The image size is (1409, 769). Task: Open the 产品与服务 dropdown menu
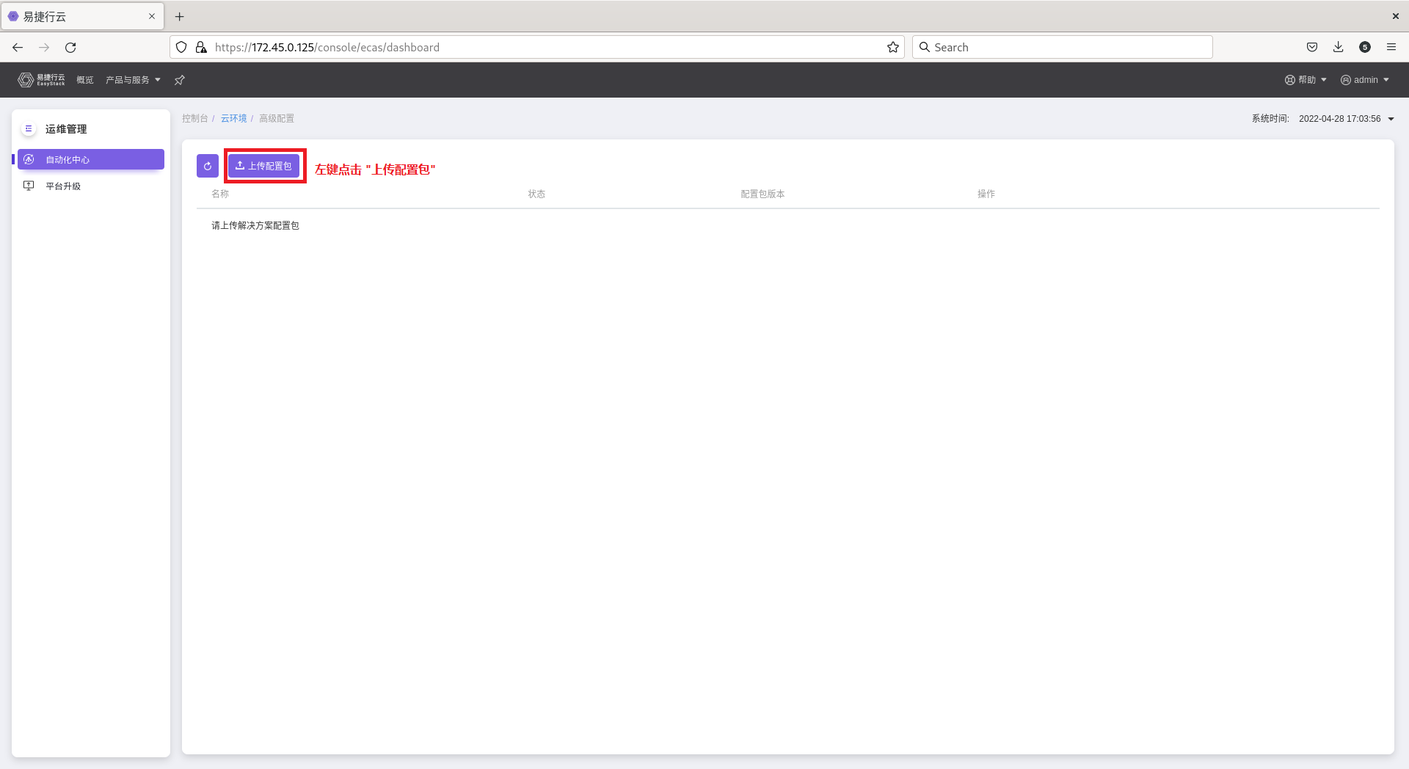(133, 80)
